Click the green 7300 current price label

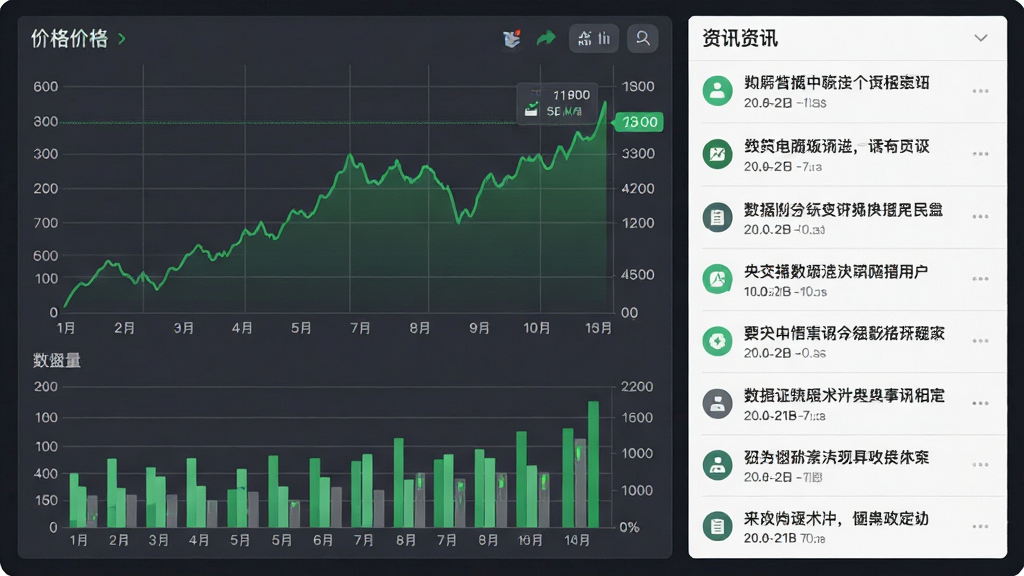639,122
